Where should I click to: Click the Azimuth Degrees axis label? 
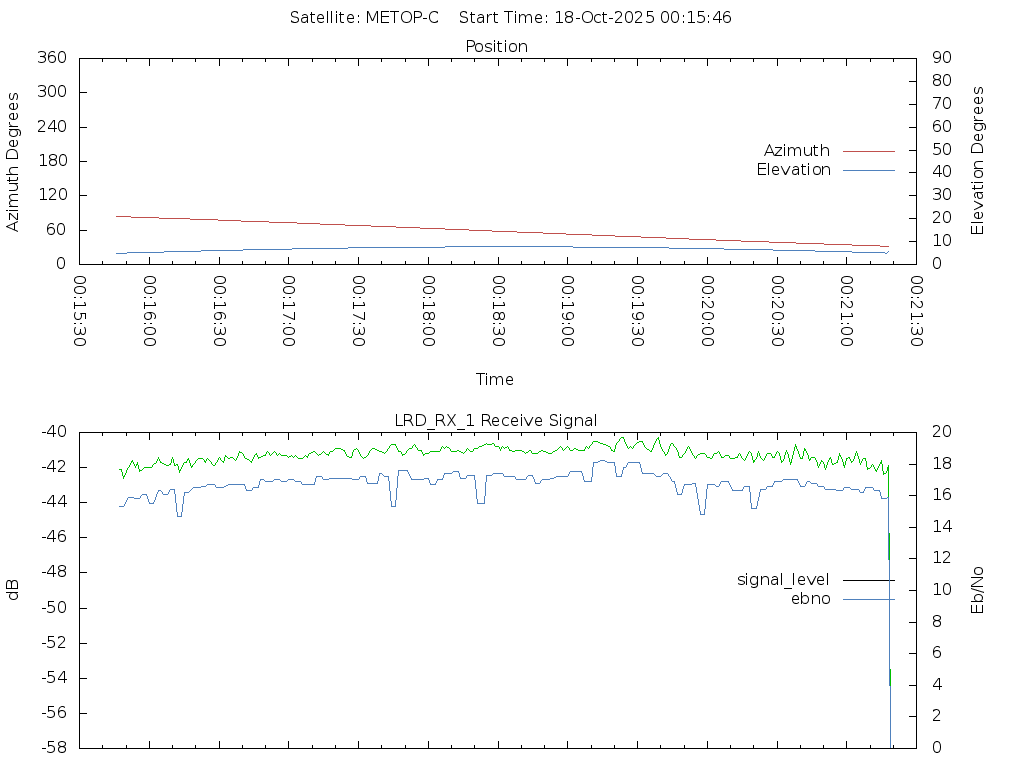tap(13, 162)
